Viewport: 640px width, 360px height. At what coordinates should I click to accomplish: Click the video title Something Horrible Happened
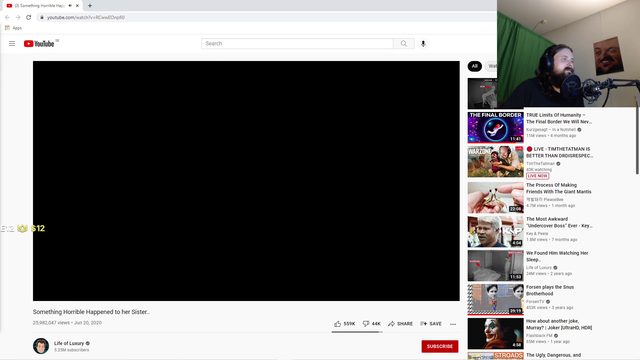pyautogui.click(x=91, y=312)
